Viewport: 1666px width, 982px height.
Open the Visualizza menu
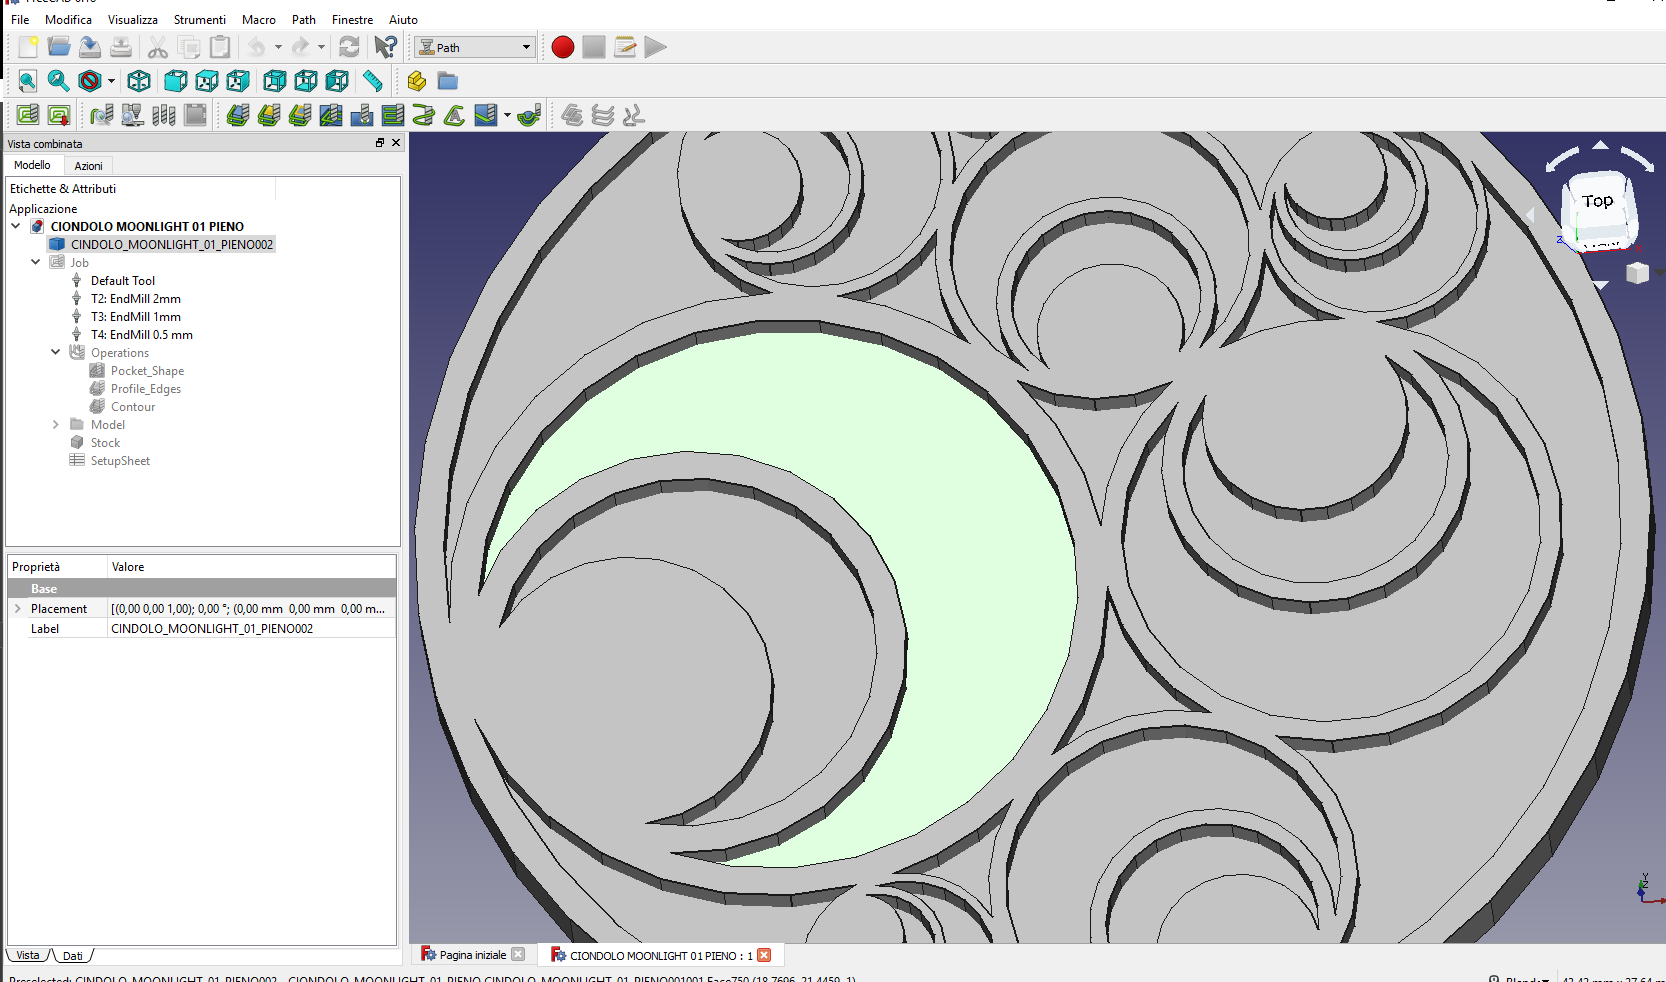(x=133, y=20)
